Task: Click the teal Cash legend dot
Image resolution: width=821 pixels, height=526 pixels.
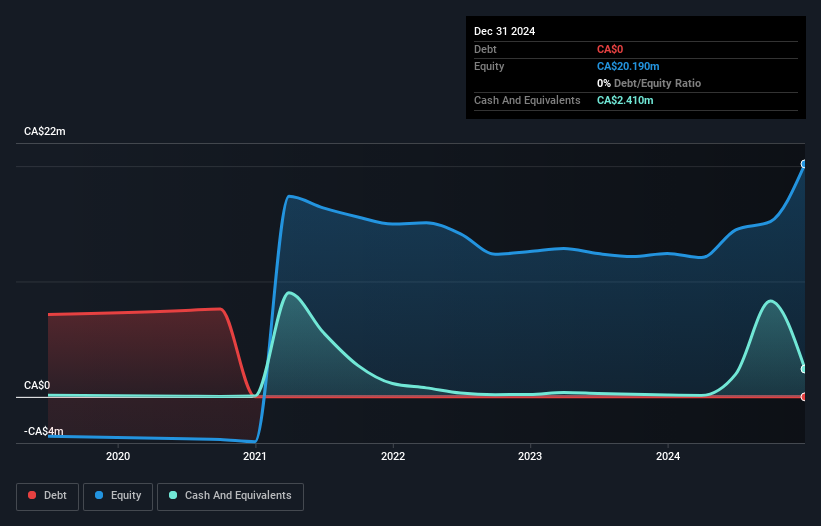Action: click(x=173, y=495)
